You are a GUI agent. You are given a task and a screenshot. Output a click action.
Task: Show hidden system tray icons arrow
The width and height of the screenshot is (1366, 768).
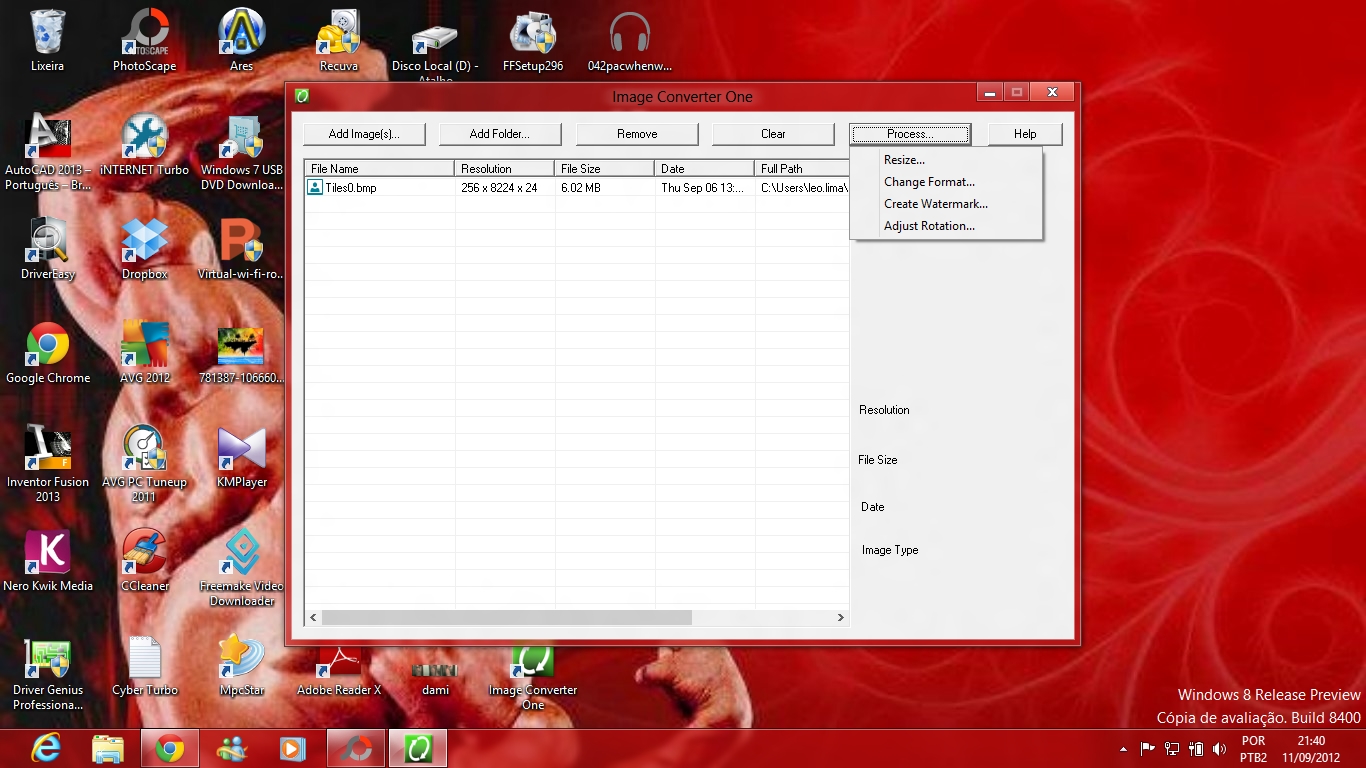coord(1123,749)
